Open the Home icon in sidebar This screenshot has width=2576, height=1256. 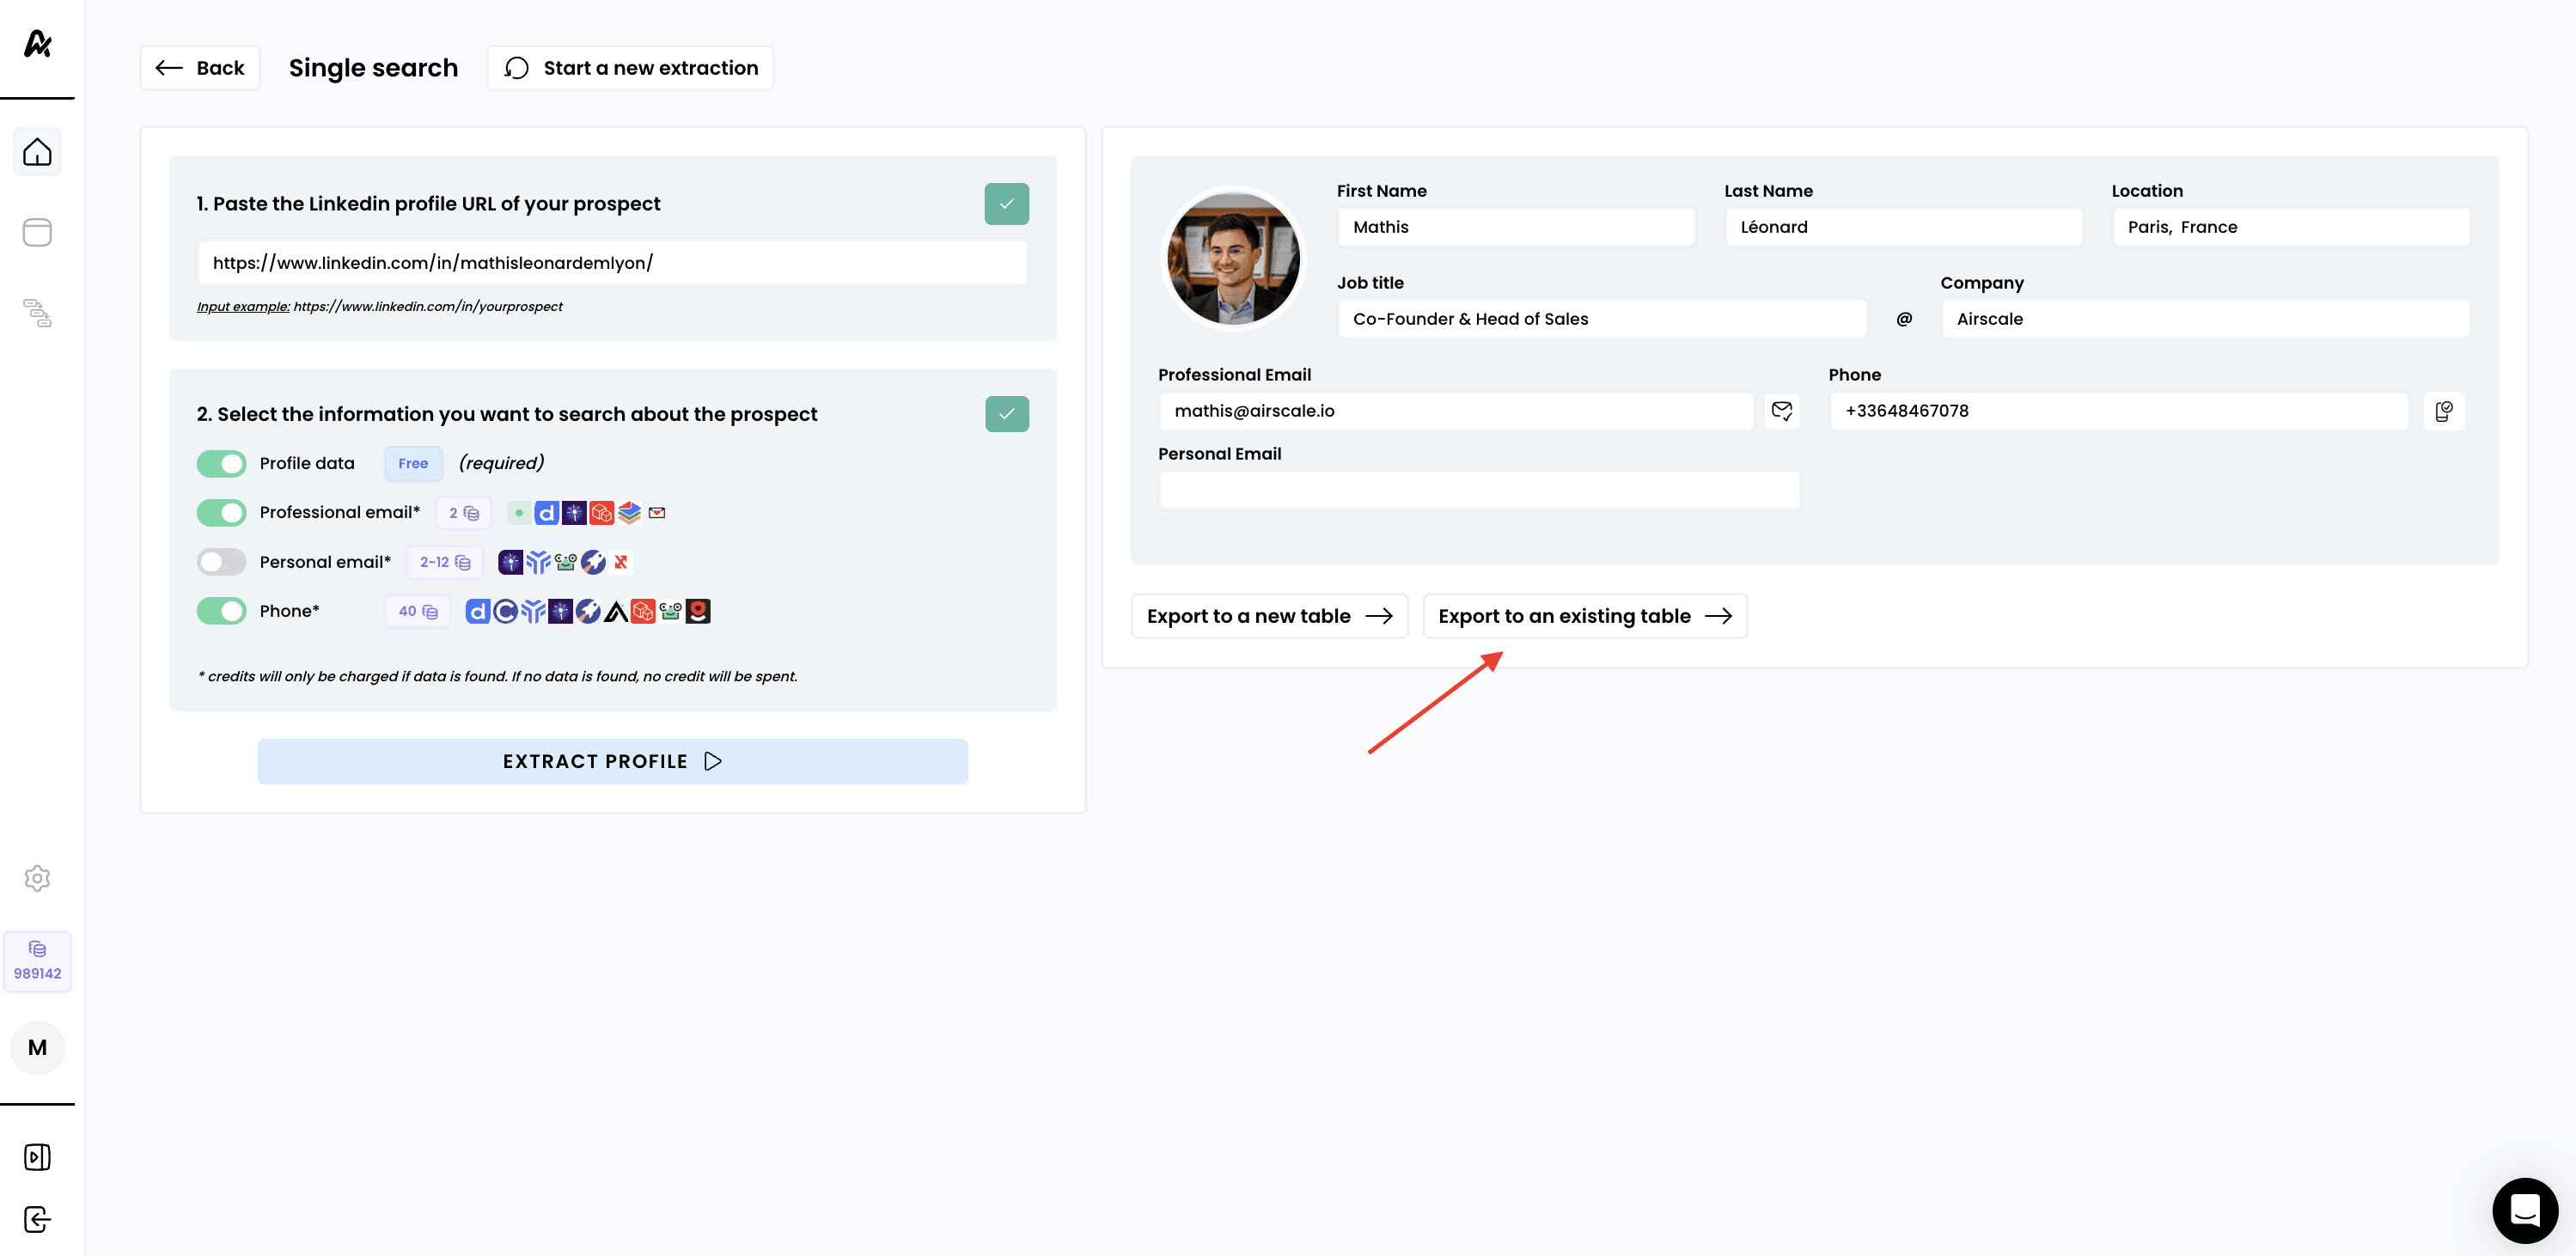point(37,152)
